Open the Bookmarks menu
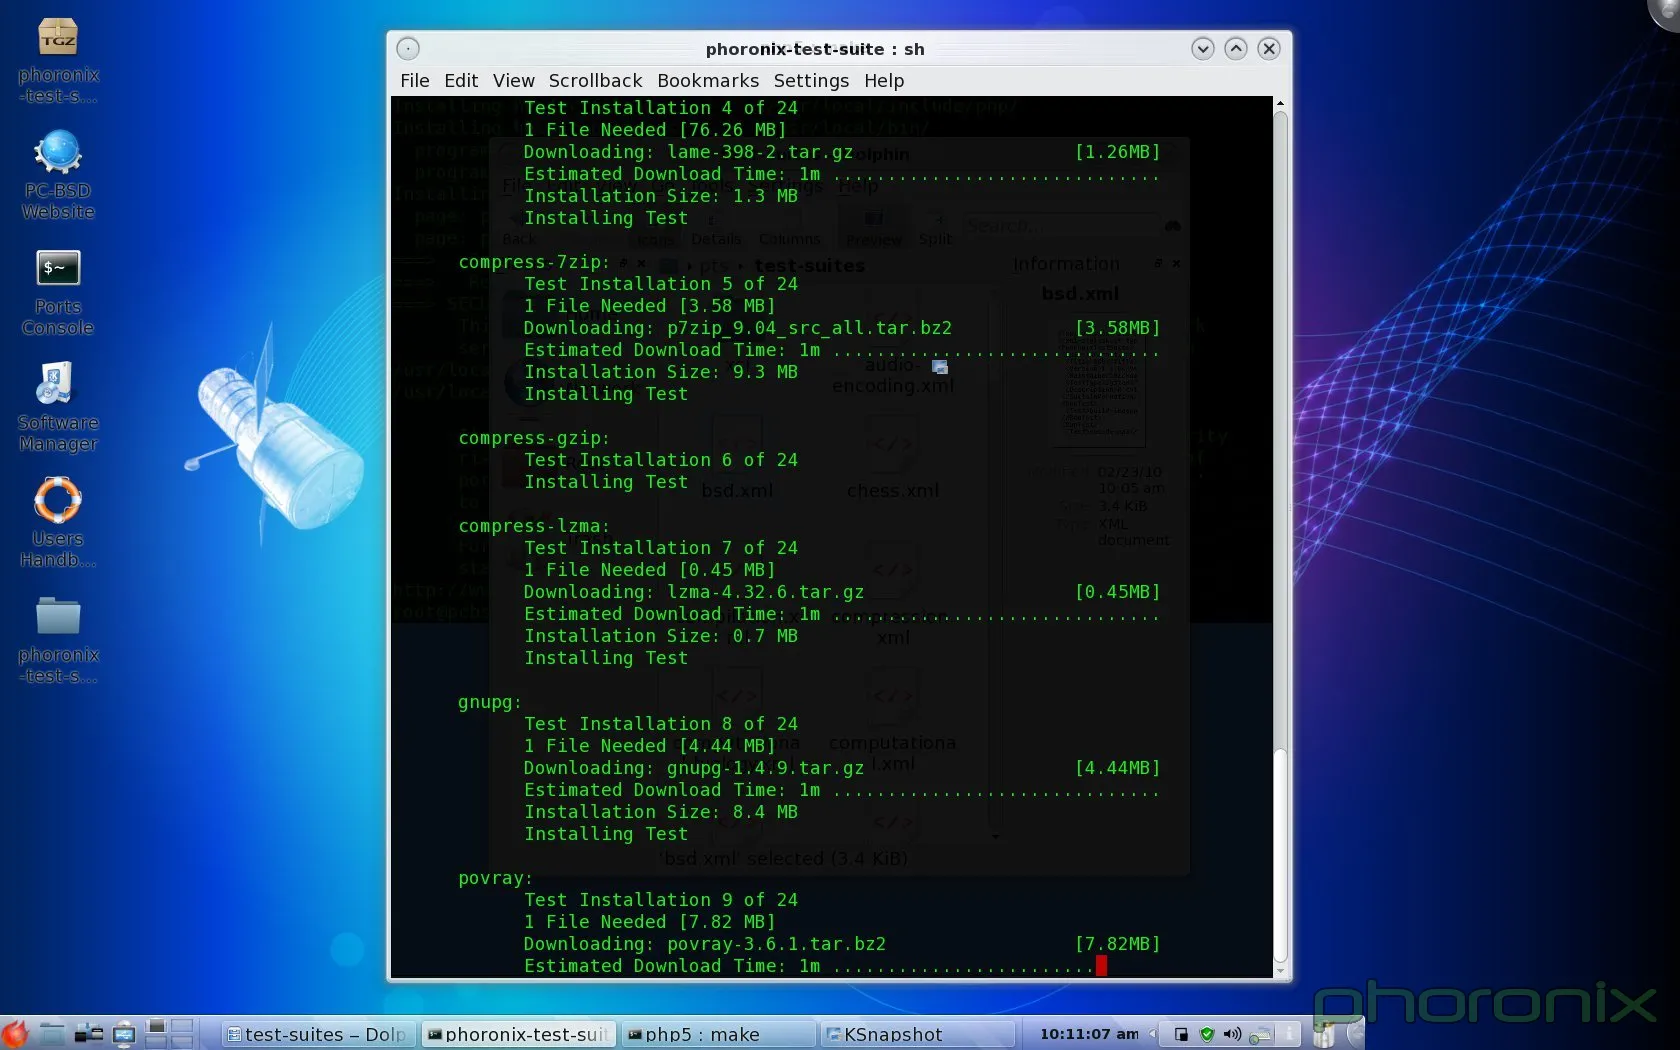The image size is (1680, 1050). 708,80
